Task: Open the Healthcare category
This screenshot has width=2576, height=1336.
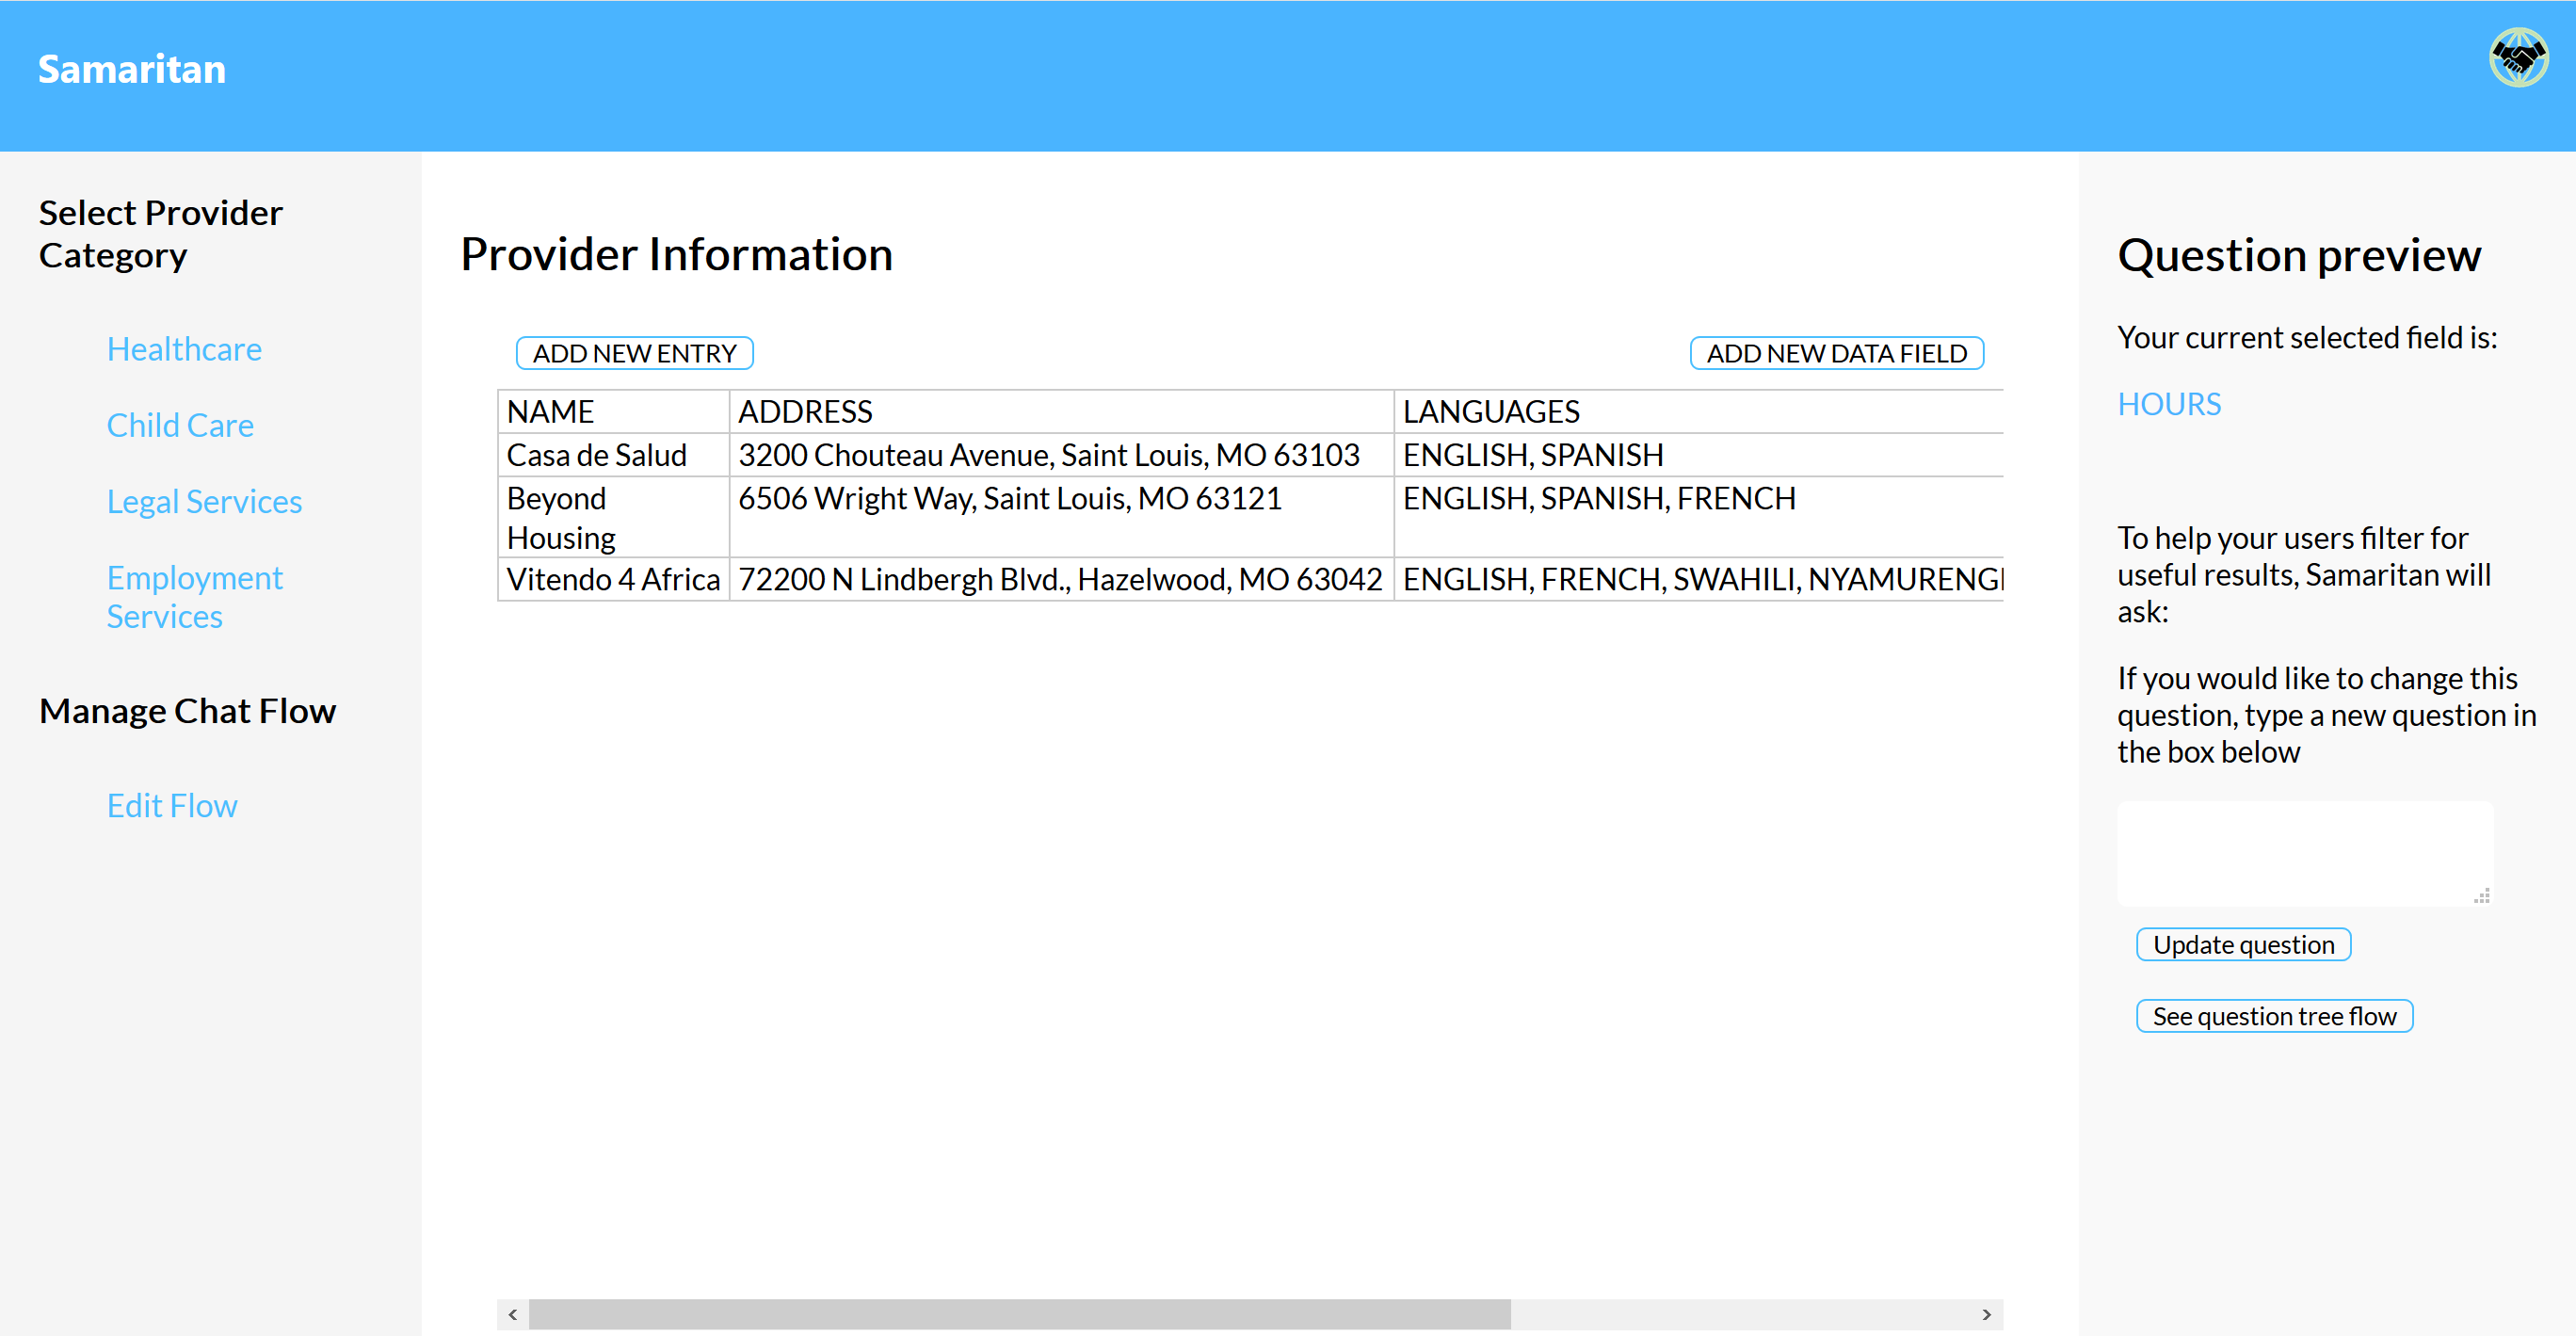Action: click(184, 349)
